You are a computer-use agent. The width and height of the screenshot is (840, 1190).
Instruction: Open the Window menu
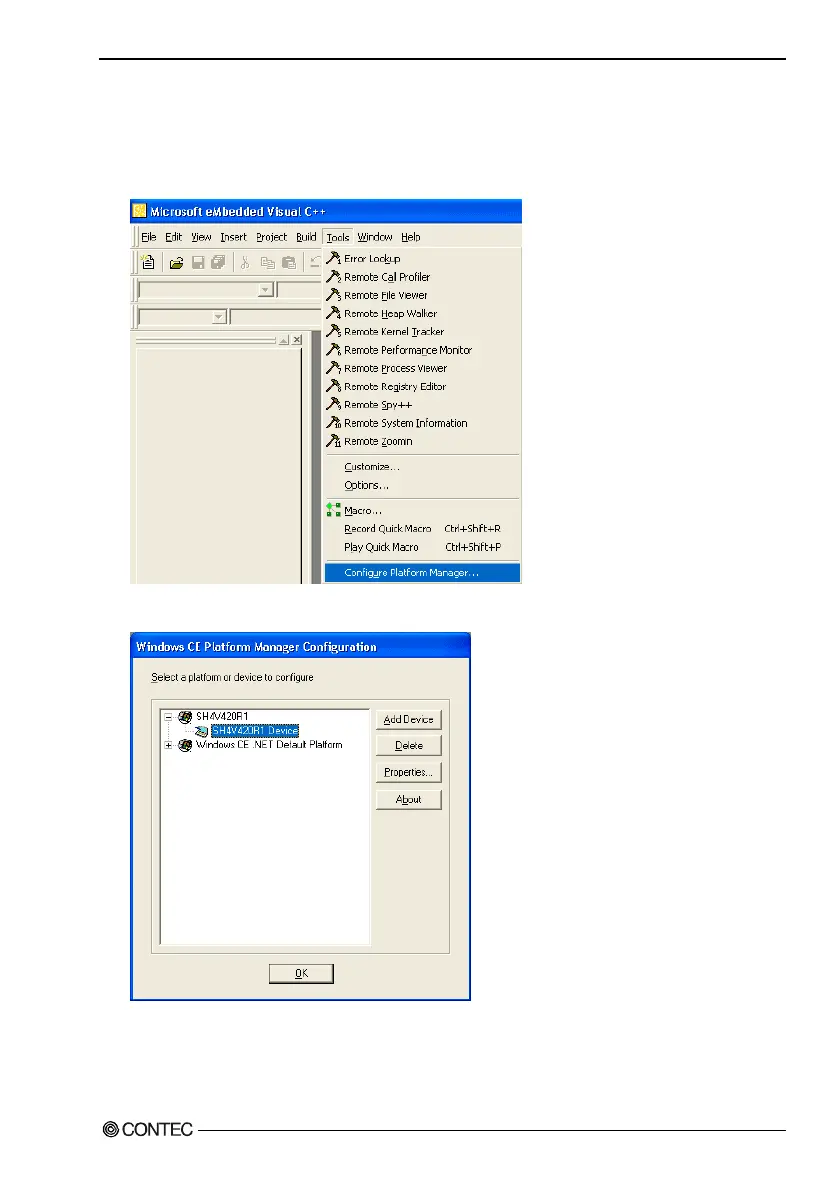(x=375, y=237)
